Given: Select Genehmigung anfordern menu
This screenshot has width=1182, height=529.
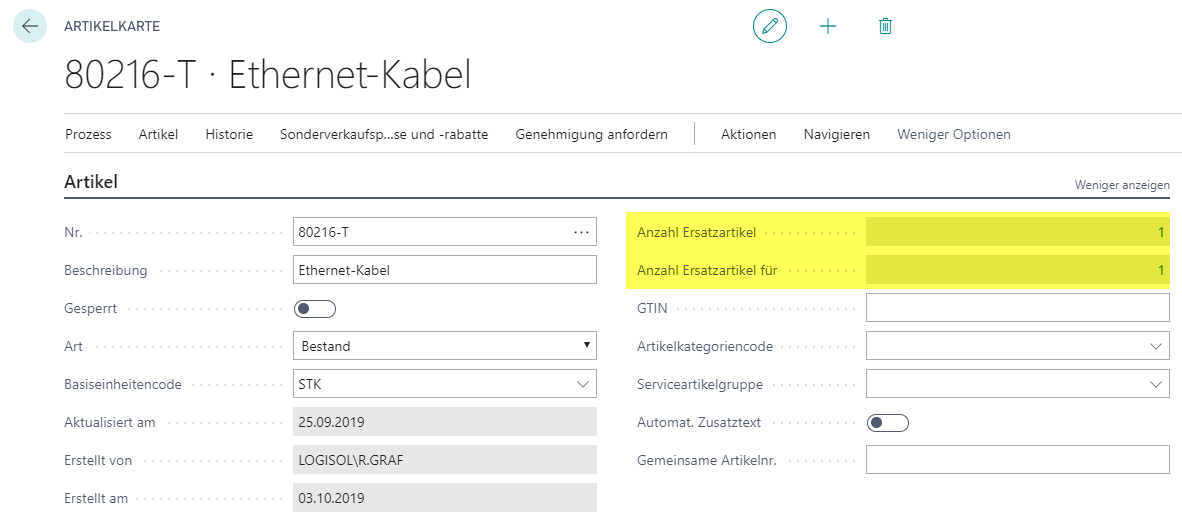Looking at the screenshot, I should [x=592, y=134].
